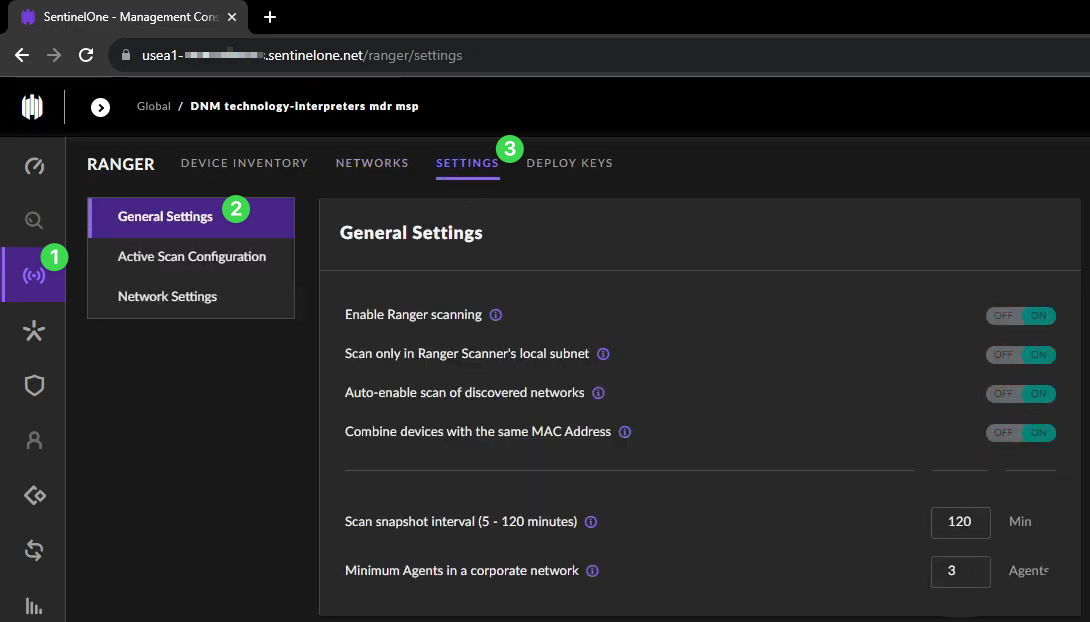Image resolution: width=1090 pixels, height=622 pixels.
Task: Go back using browser back arrow
Action: click(x=22, y=55)
